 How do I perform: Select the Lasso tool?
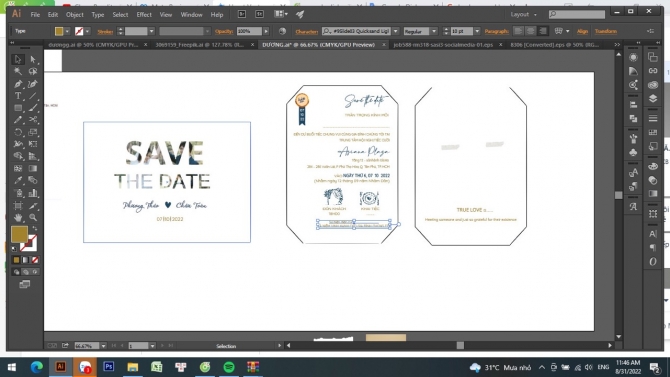[33, 71]
